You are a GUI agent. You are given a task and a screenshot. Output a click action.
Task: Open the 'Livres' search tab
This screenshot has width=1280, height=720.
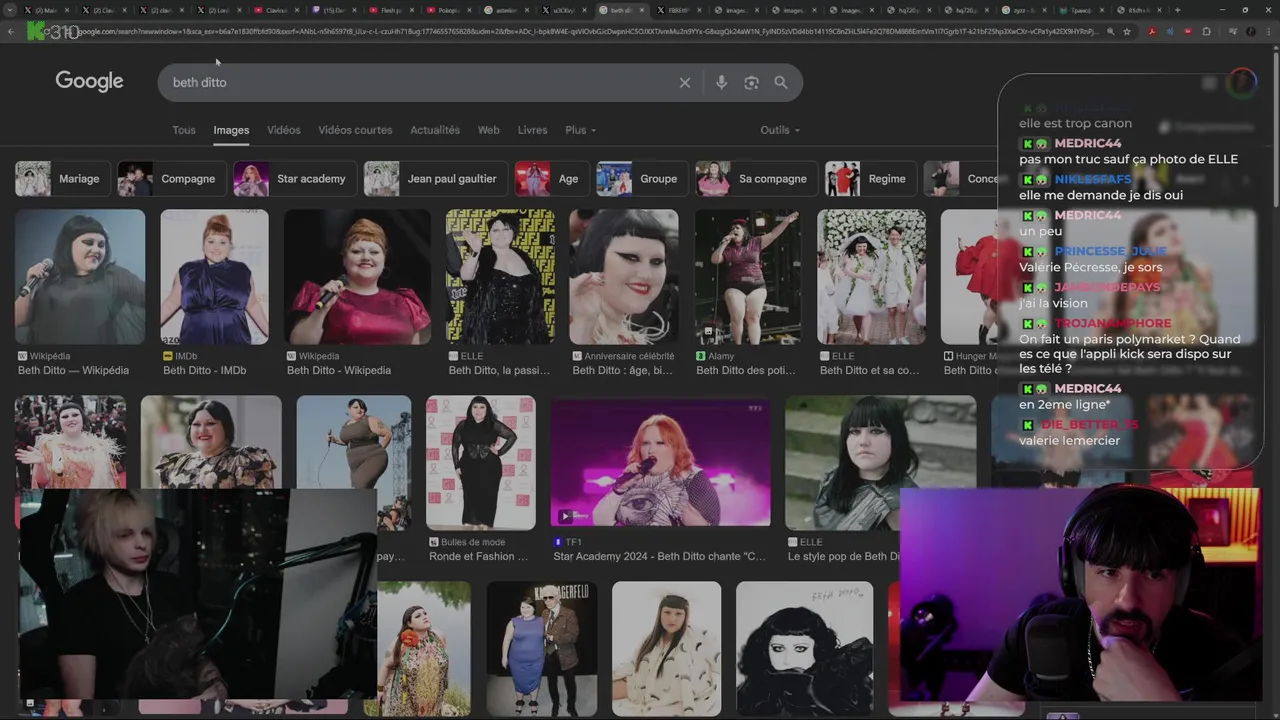(x=532, y=130)
